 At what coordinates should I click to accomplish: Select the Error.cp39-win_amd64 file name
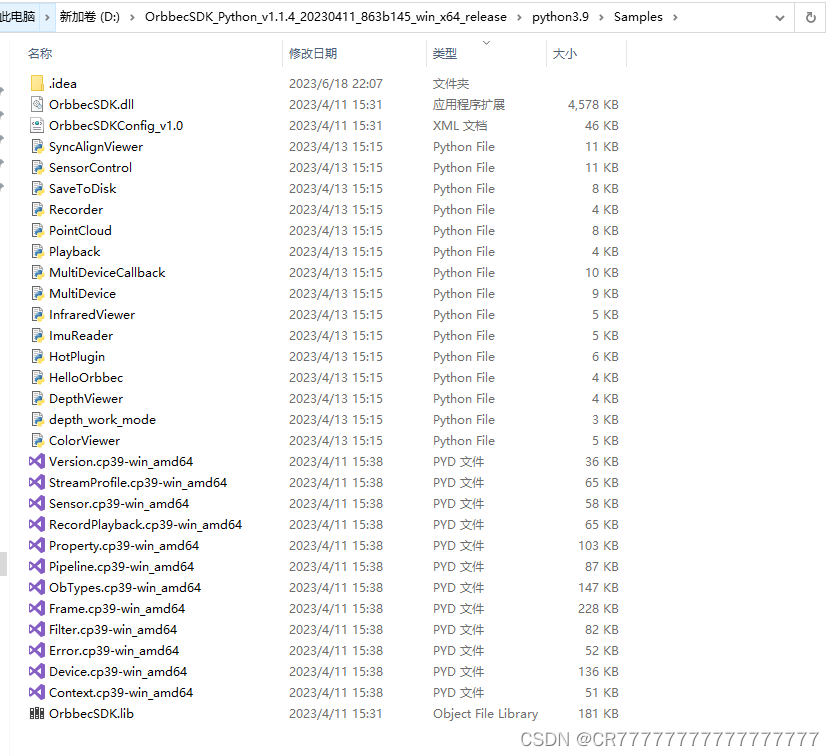tap(114, 651)
